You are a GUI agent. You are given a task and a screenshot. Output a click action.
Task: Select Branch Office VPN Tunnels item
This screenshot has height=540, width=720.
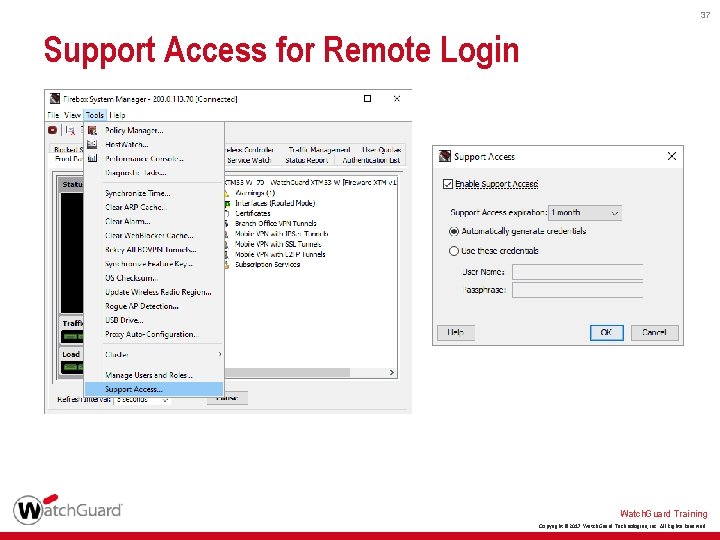[276, 224]
